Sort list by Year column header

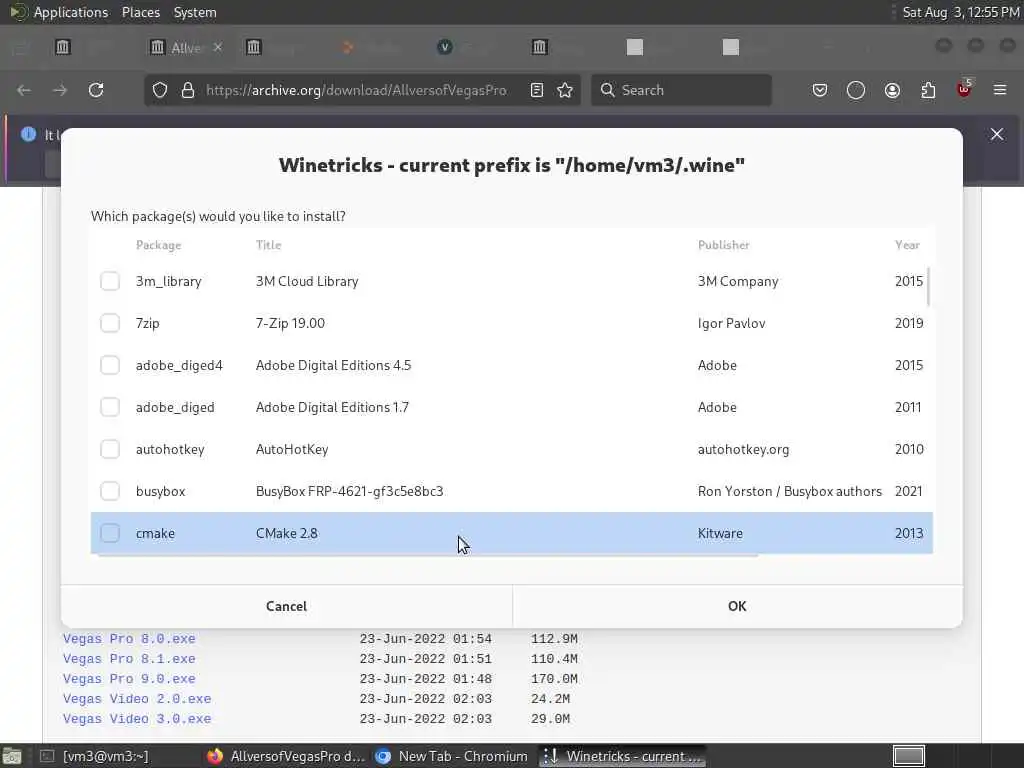click(x=907, y=245)
